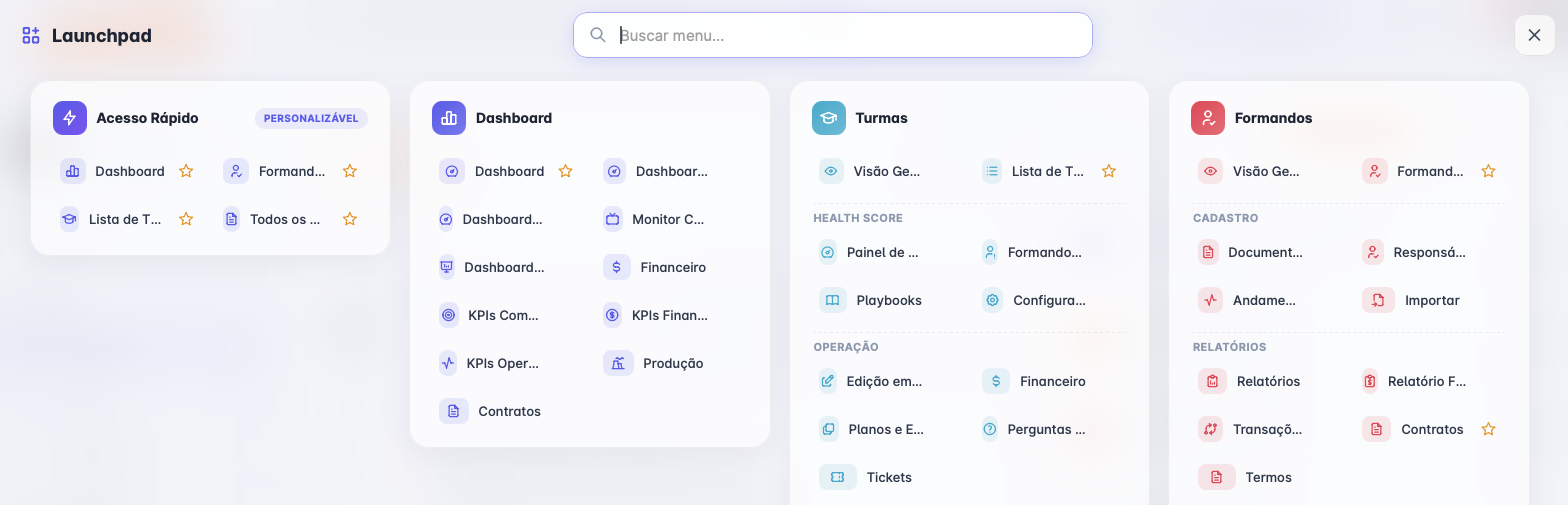Image resolution: width=1568 pixels, height=505 pixels.
Task: Close the Launchpad with the X button
Action: [1535, 35]
